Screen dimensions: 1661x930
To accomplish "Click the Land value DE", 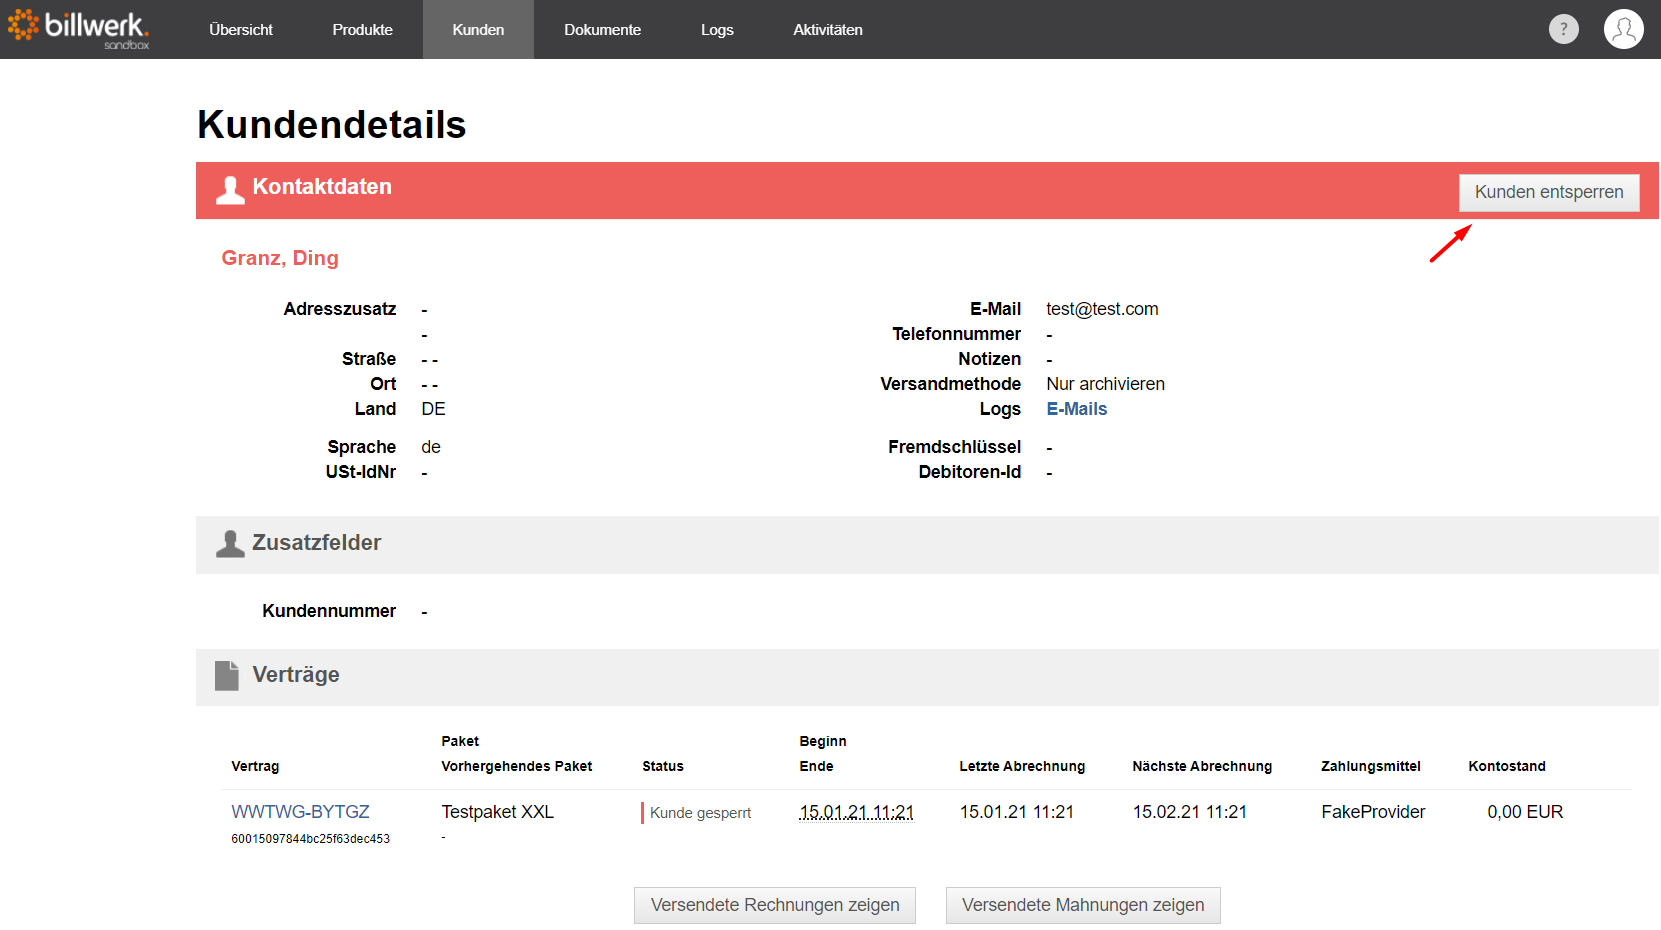I will 433,409.
